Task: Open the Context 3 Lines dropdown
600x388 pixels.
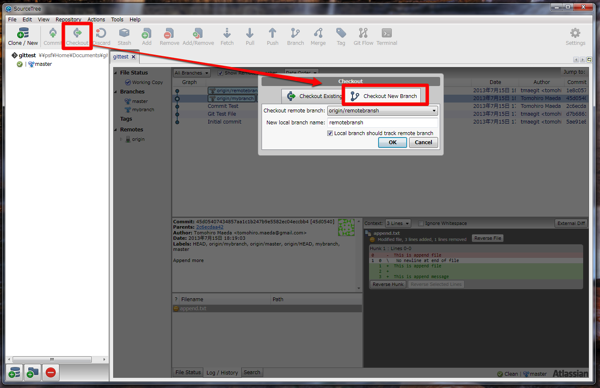Action: [x=398, y=223]
